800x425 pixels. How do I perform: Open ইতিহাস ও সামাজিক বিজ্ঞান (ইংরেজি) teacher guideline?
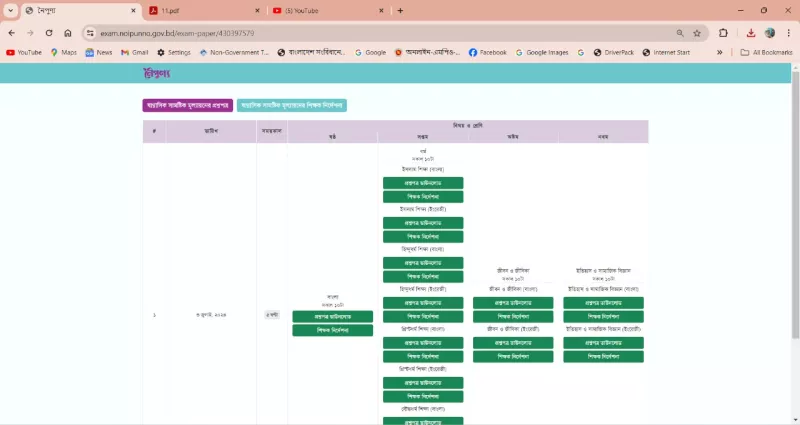click(x=603, y=357)
